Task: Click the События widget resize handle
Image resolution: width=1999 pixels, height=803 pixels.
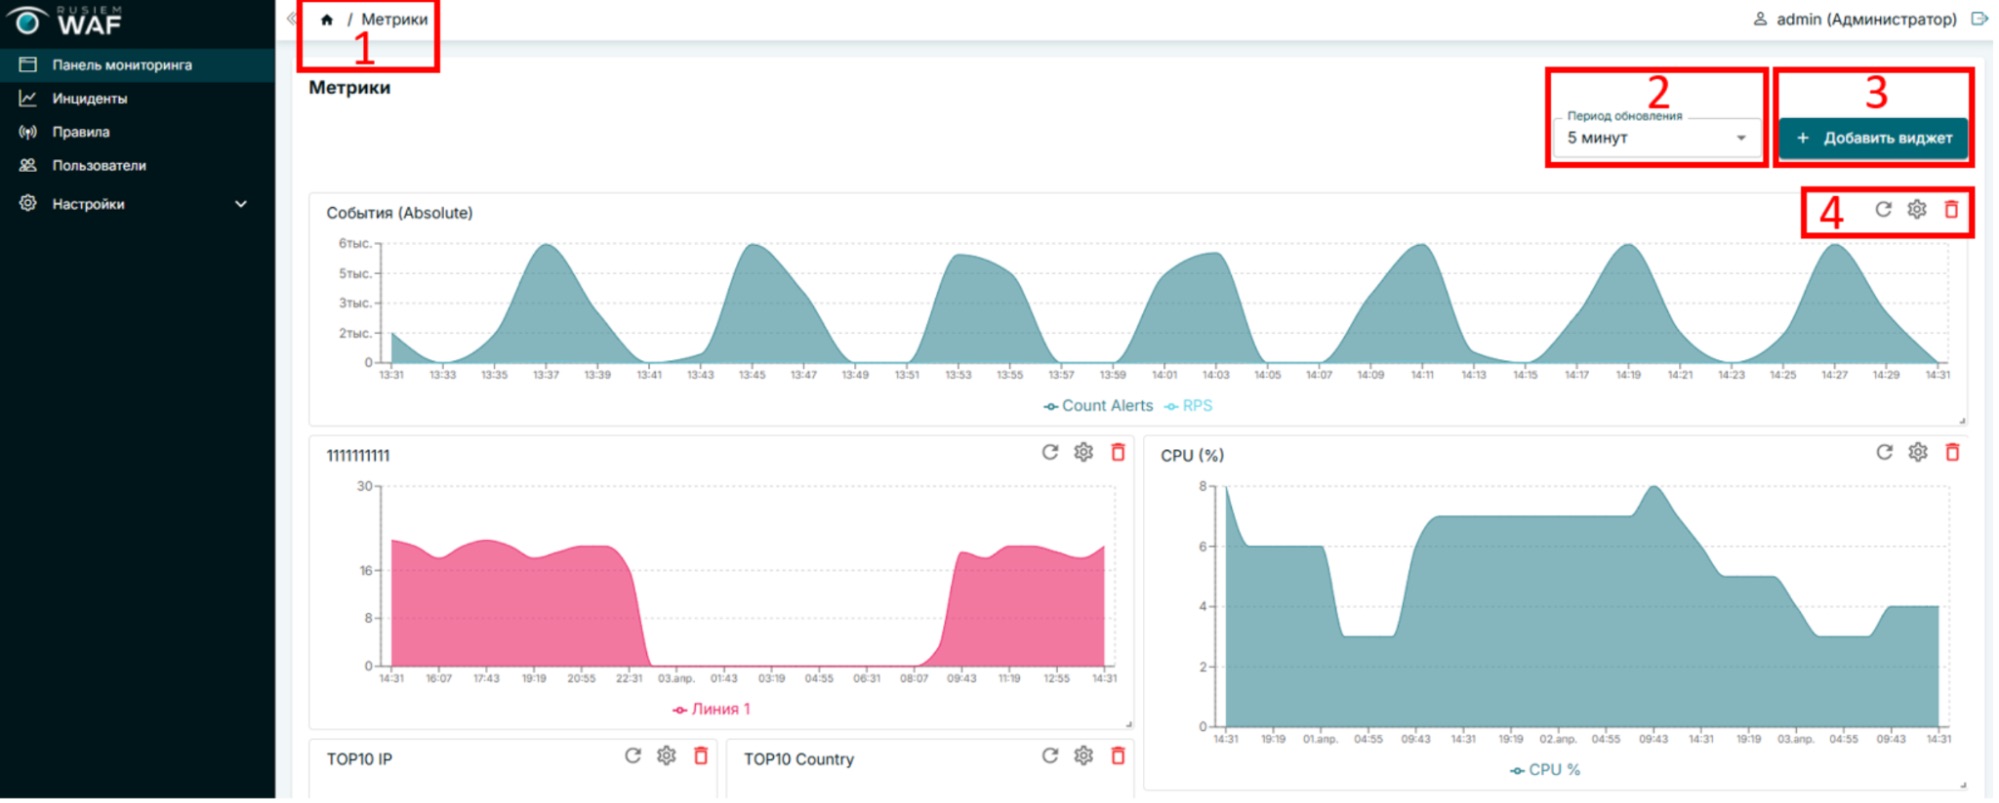Action: pyautogui.click(x=1962, y=421)
